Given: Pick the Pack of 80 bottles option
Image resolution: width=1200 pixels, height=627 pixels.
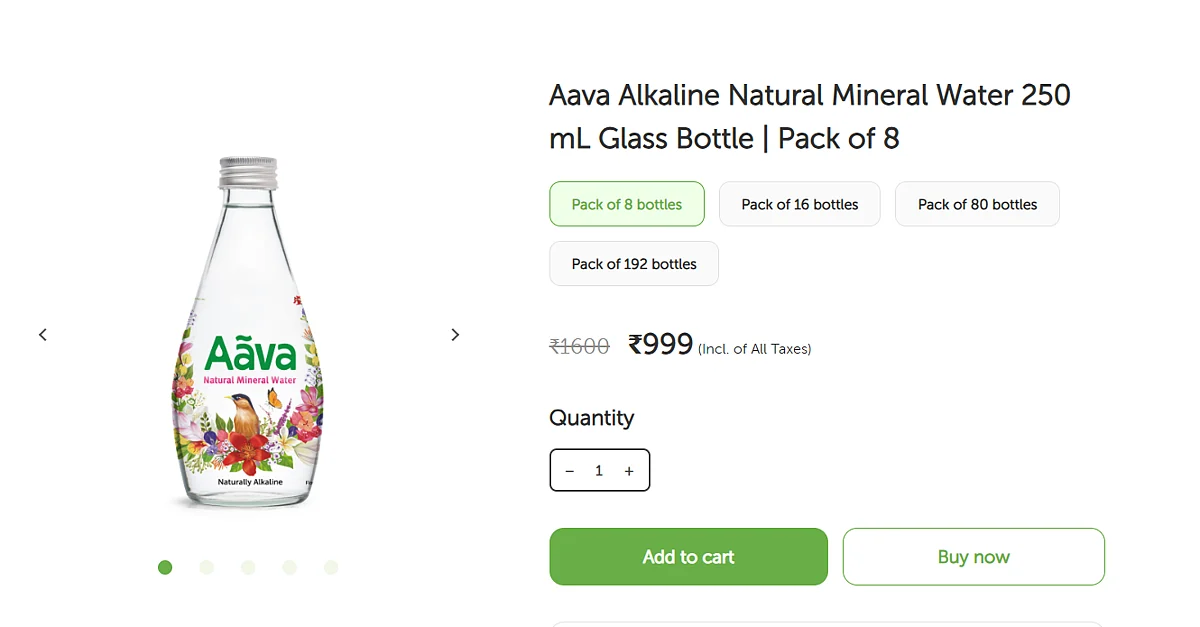Looking at the screenshot, I should coord(977,204).
